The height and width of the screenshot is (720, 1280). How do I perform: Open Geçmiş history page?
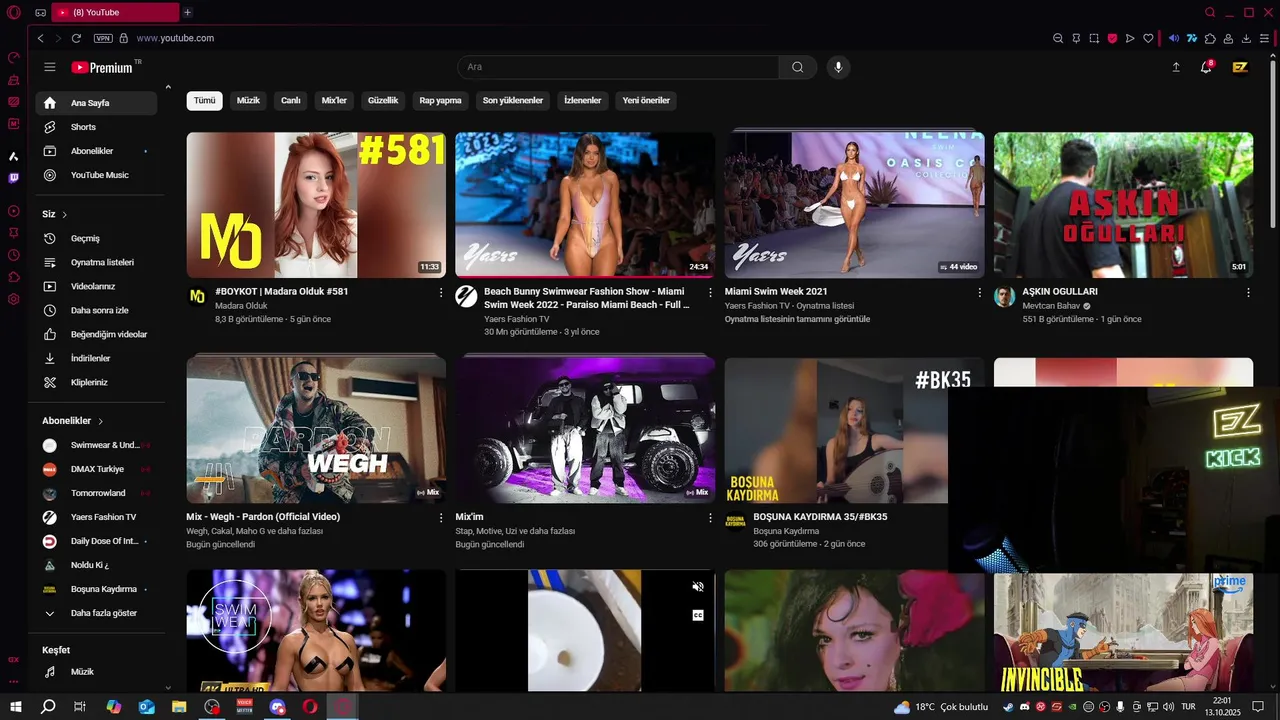[96, 239]
